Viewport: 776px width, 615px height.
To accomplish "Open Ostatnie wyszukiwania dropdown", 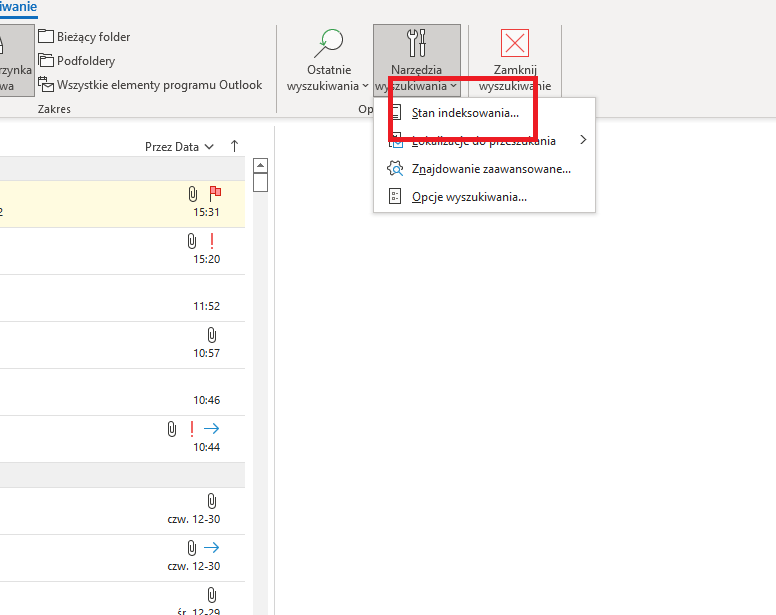I will [x=329, y=60].
